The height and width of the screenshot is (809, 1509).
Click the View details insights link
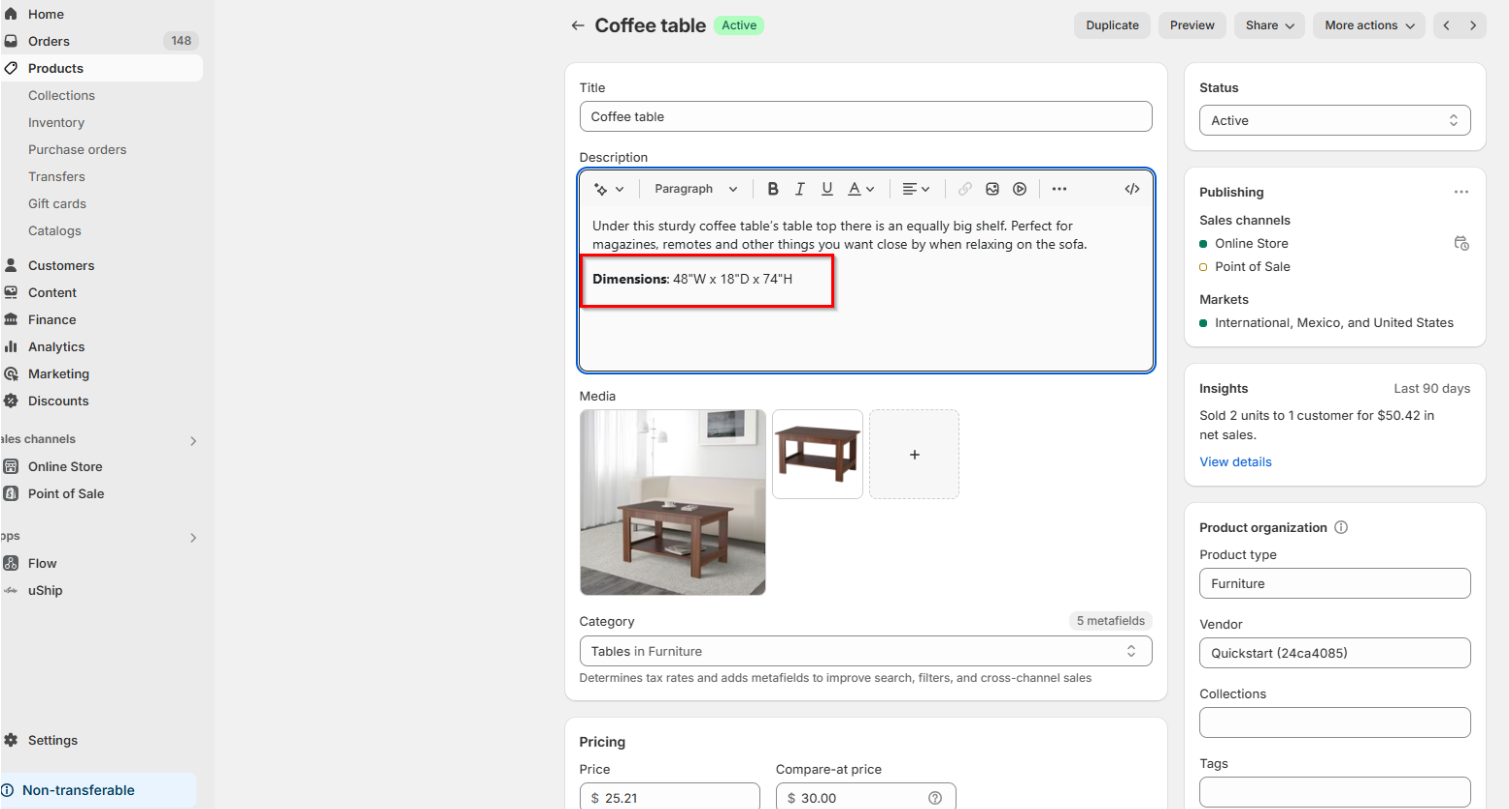coord(1234,461)
